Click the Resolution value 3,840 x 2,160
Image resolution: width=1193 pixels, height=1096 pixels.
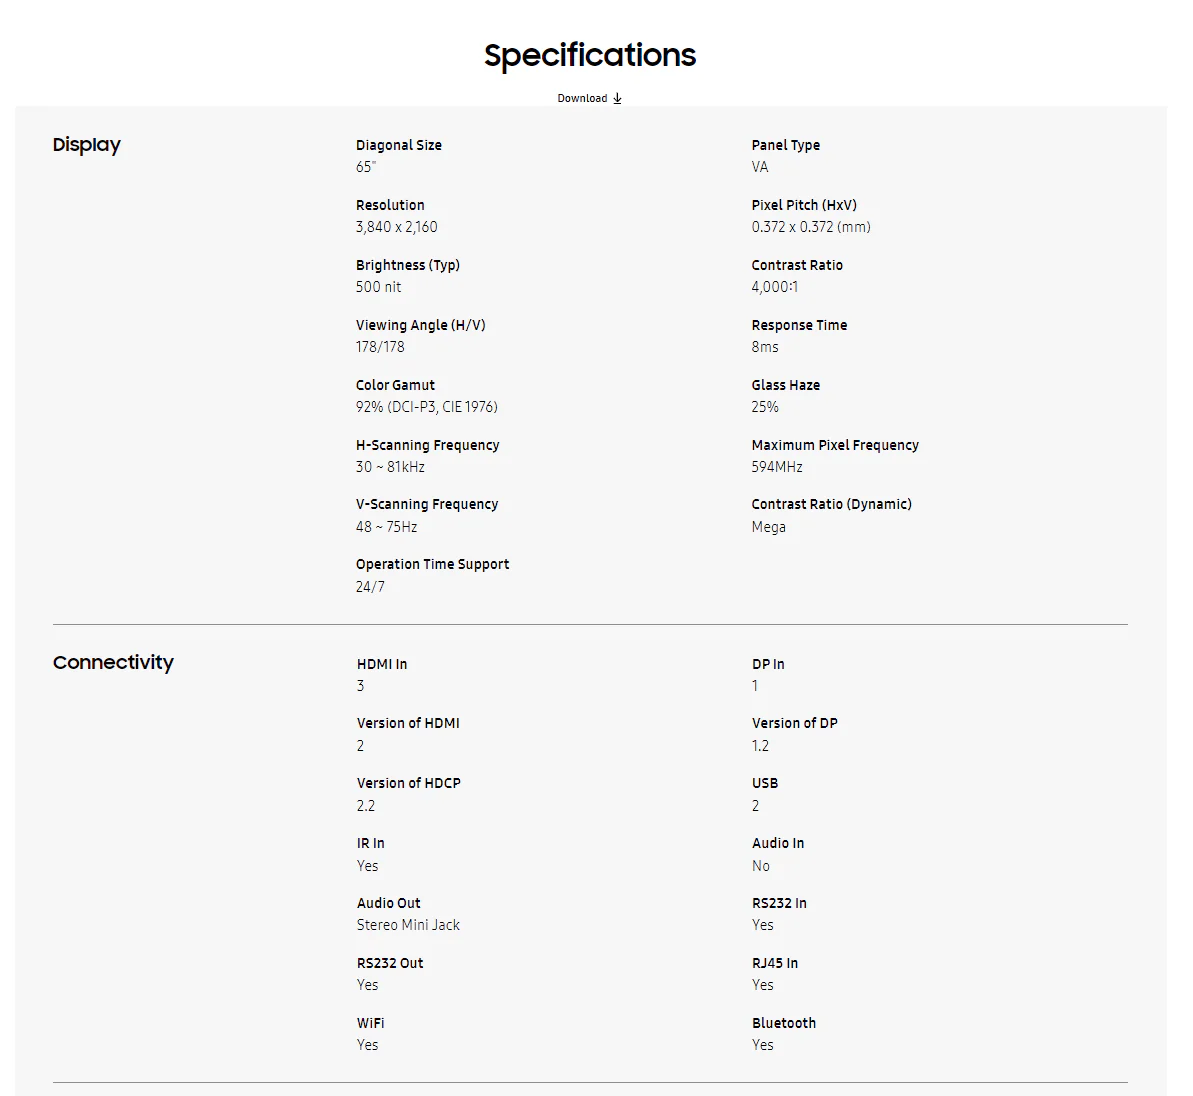pyautogui.click(x=396, y=227)
